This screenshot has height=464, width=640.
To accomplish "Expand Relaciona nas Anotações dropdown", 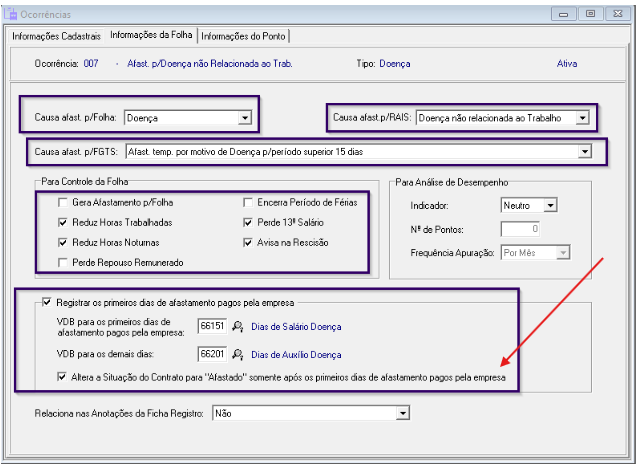I will pos(402,413).
